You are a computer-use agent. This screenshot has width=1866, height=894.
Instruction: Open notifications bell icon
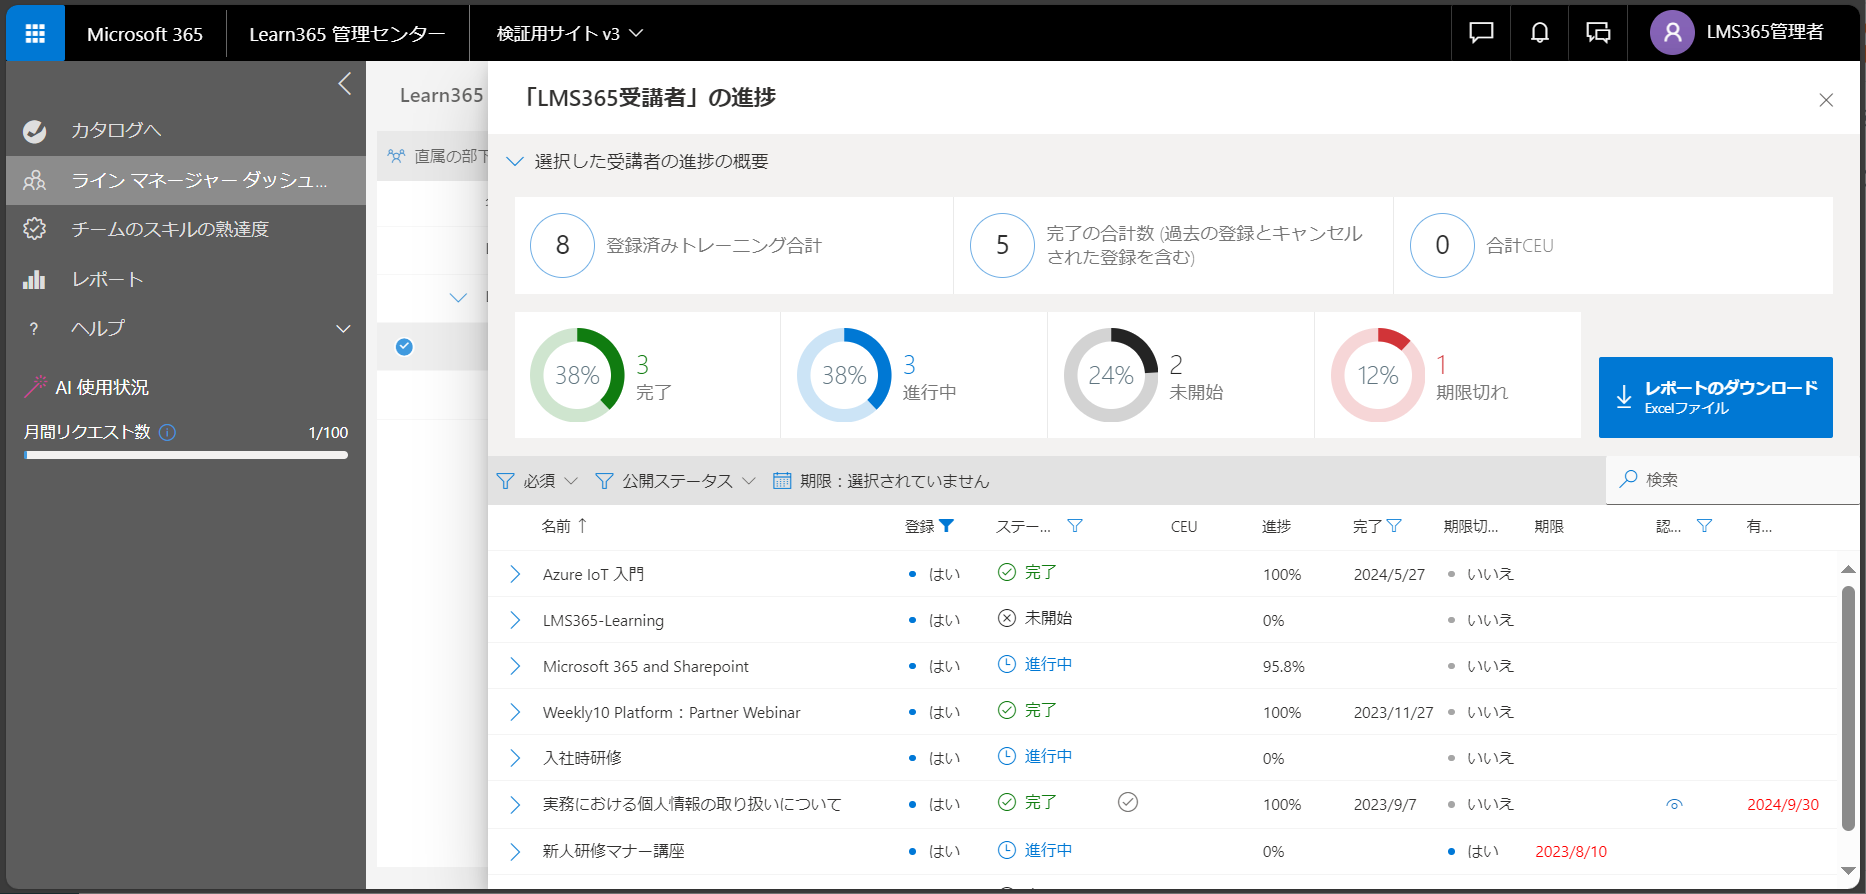1540,33
